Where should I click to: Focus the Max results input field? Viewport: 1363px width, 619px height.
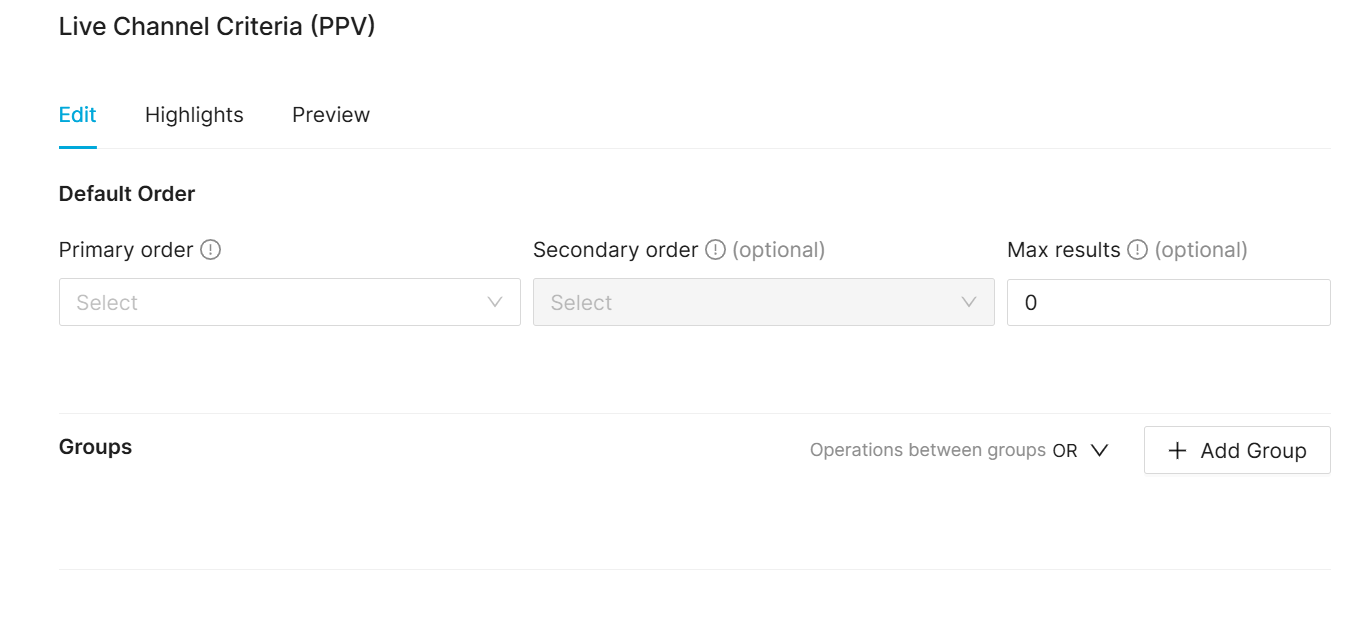click(x=1168, y=302)
